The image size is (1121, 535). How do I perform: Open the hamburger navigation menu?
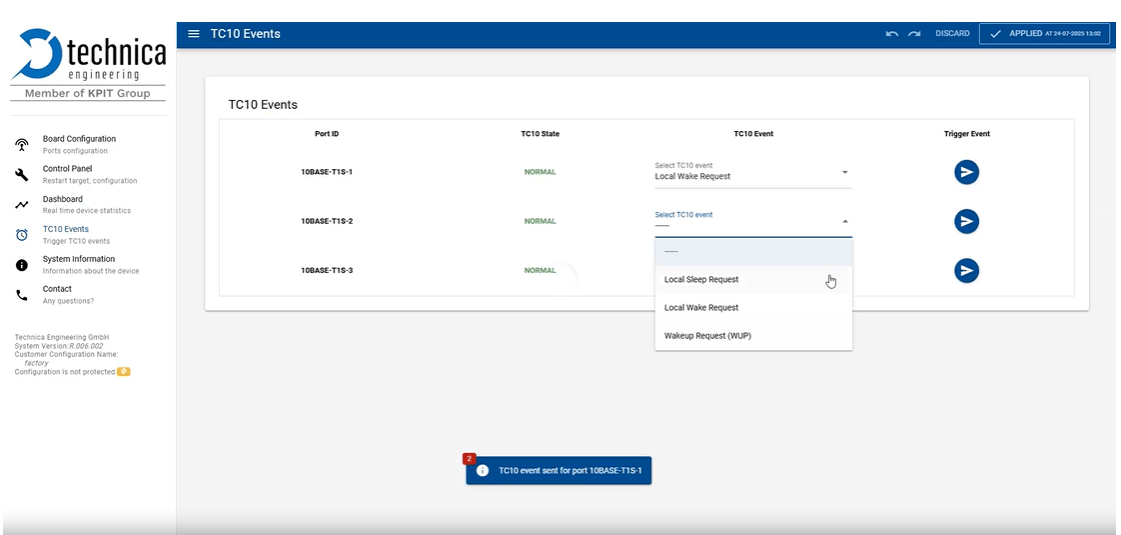194,34
